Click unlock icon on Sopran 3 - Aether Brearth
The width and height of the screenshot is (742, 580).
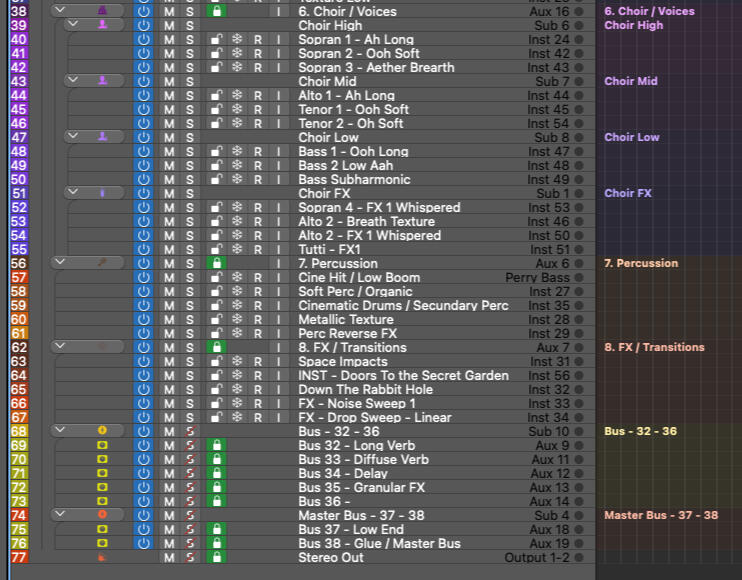point(216,68)
